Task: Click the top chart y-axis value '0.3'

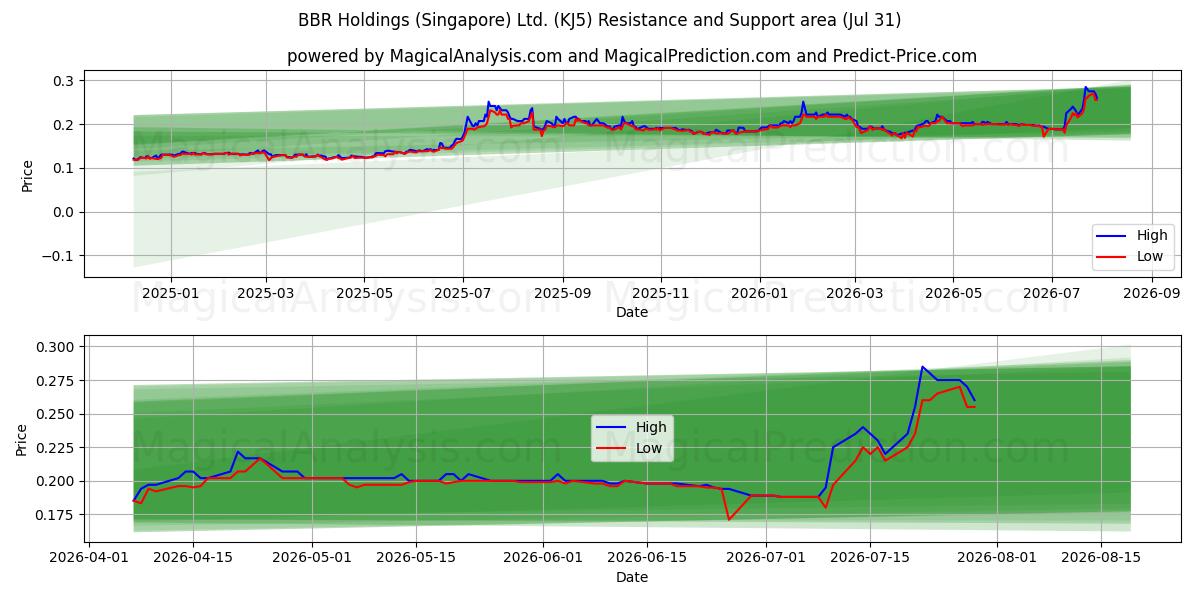Action: pos(65,81)
